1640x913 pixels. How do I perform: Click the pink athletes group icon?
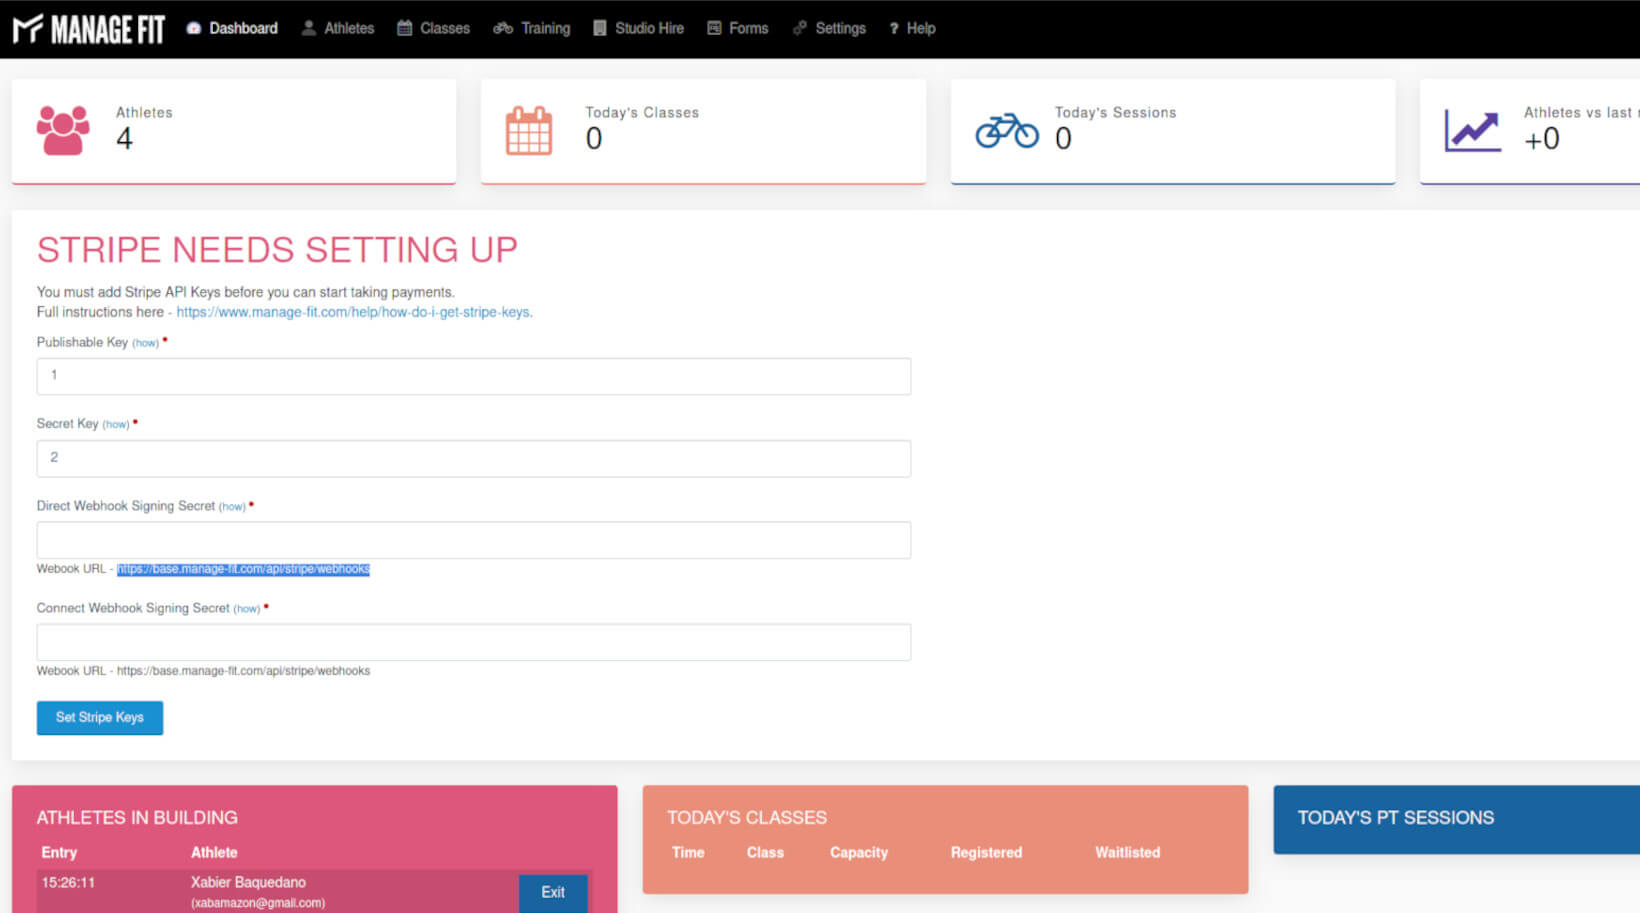[63, 130]
